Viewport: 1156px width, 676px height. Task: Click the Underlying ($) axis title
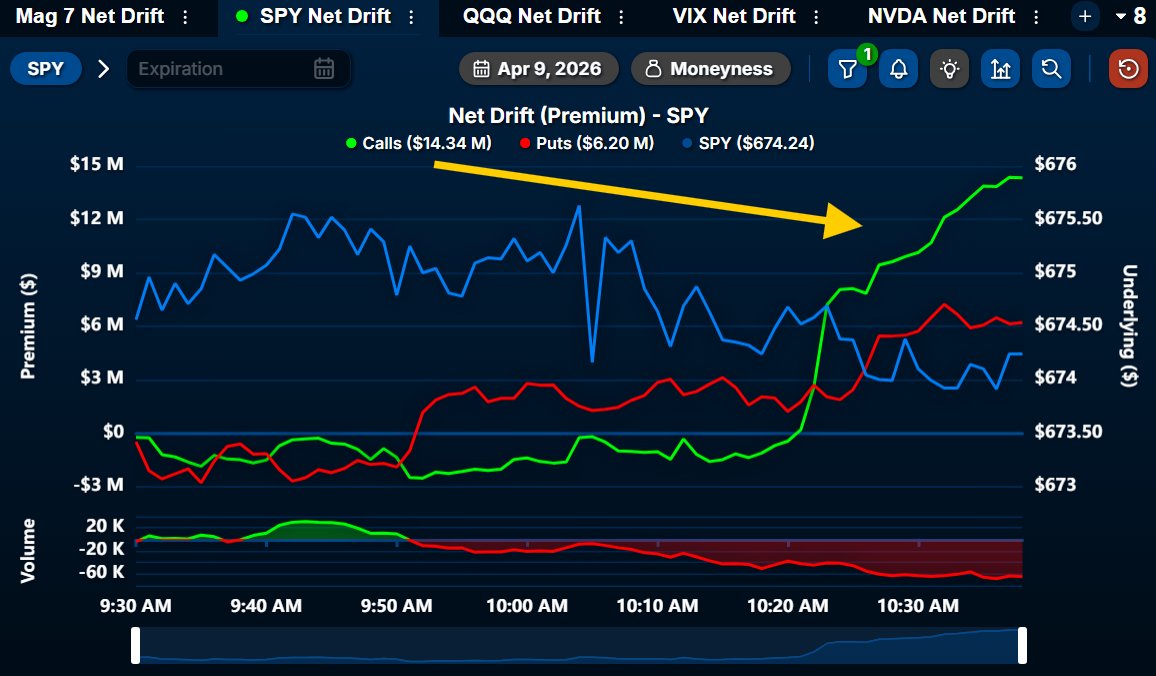click(x=1129, y=326)
